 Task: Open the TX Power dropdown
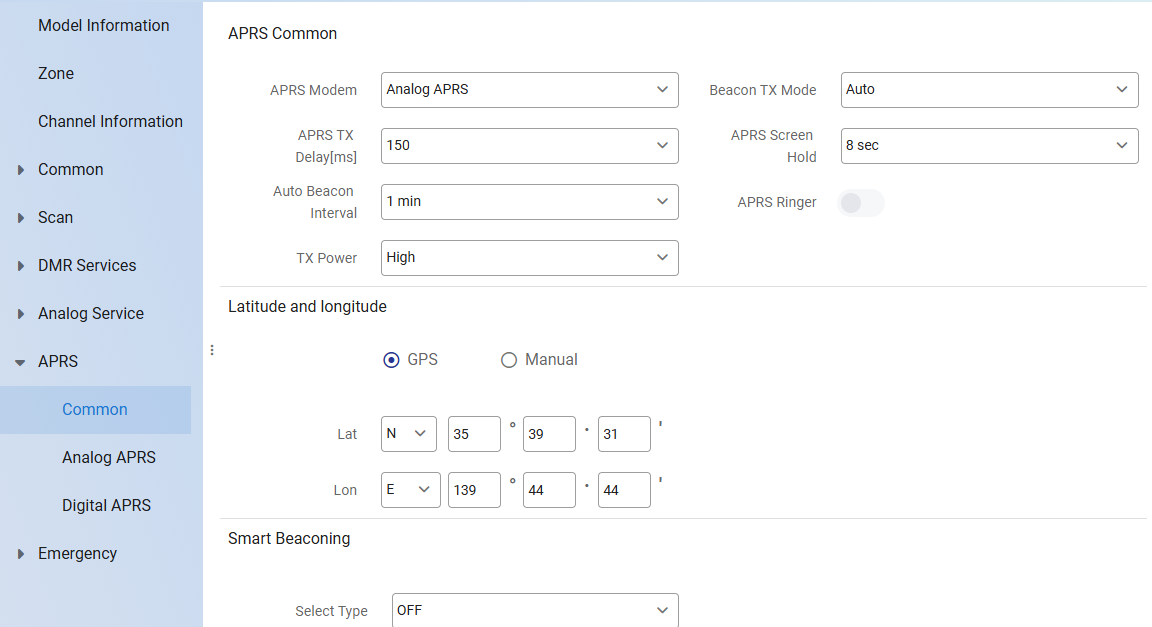[529, 257]
